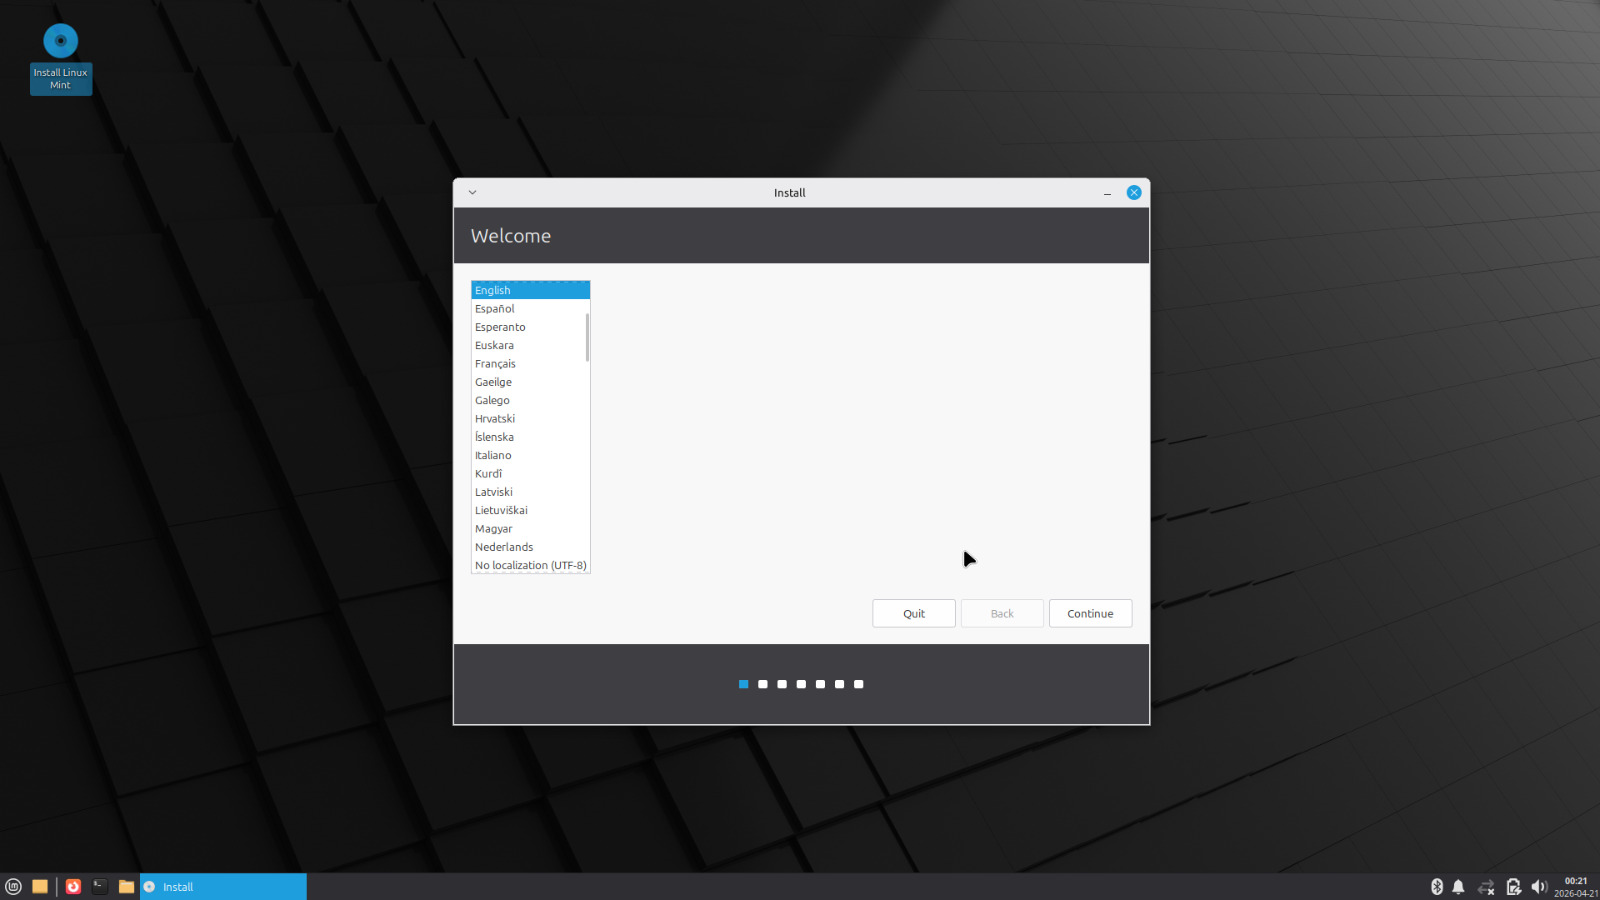
Task: Click the battery power tray icon
Action: click(x=1513, y=886)
